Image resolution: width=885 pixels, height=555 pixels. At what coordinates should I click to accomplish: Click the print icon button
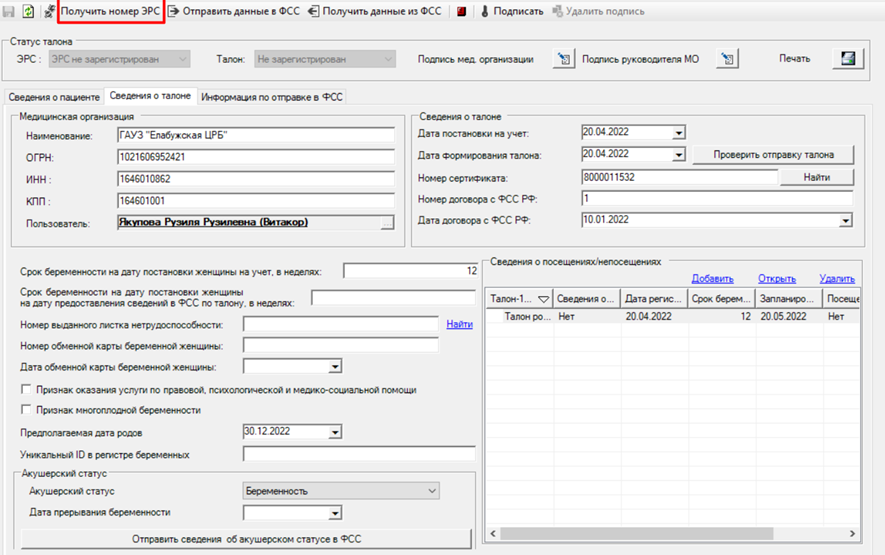(x=848, y=59)
